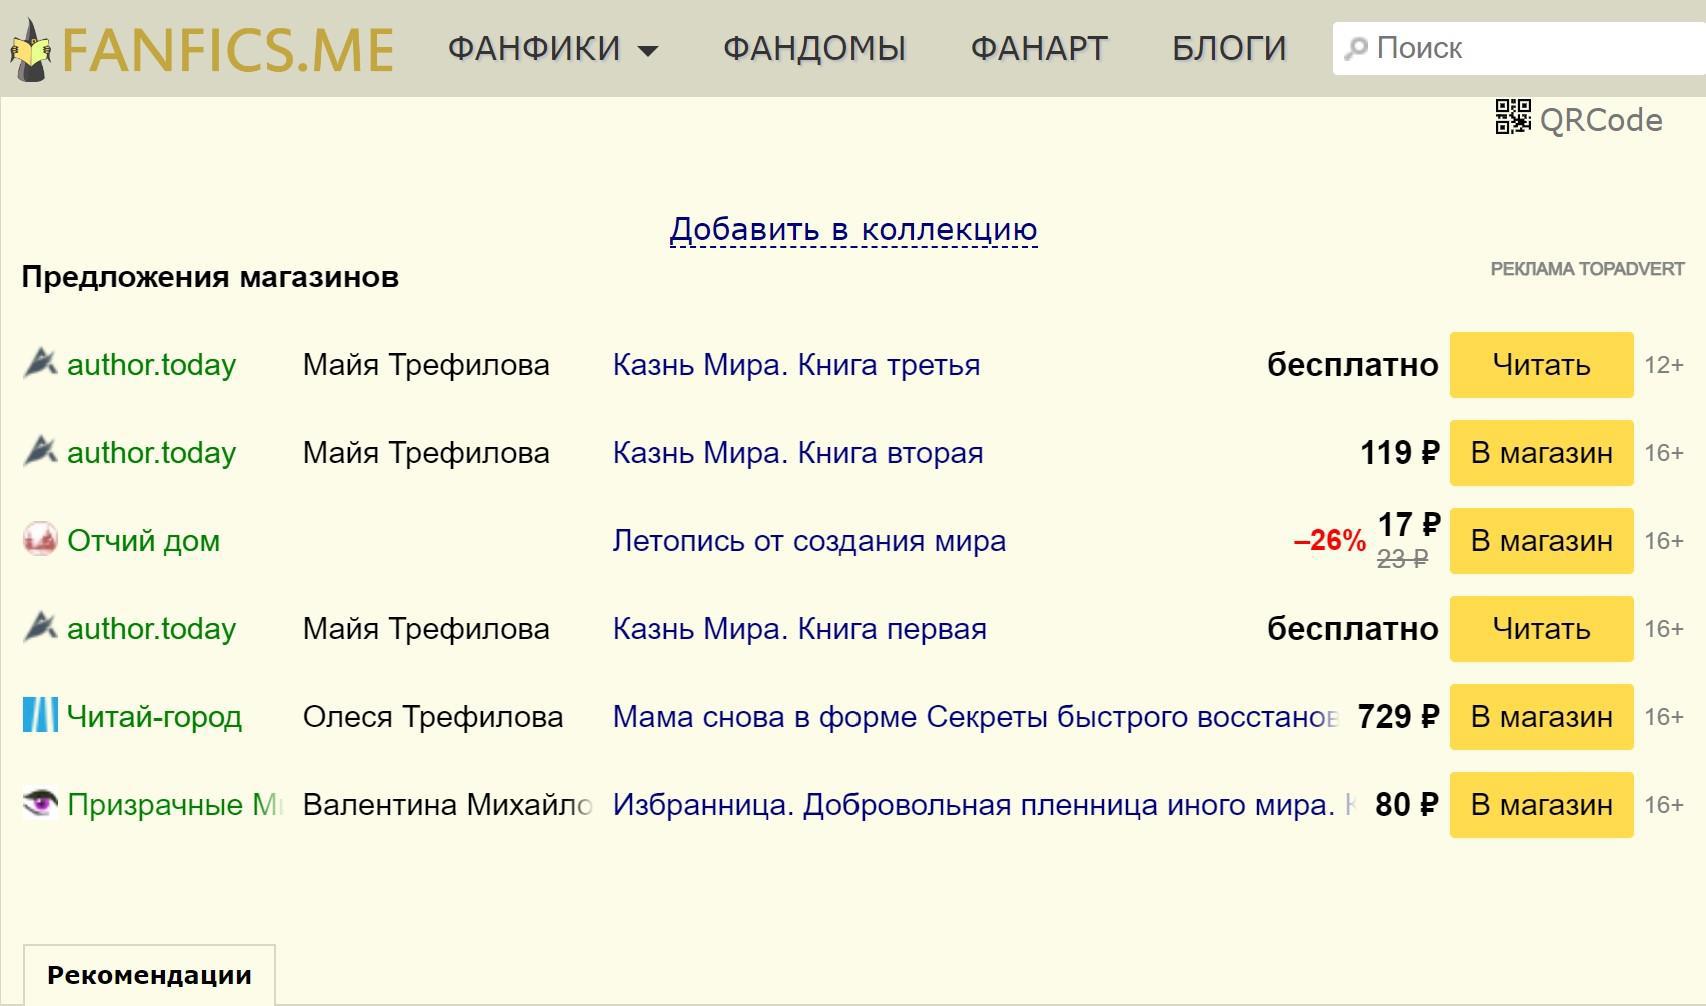Click 16+ rating in Читай-город row
This screenshot has height=1006, width=1706.
[1664, 717]
